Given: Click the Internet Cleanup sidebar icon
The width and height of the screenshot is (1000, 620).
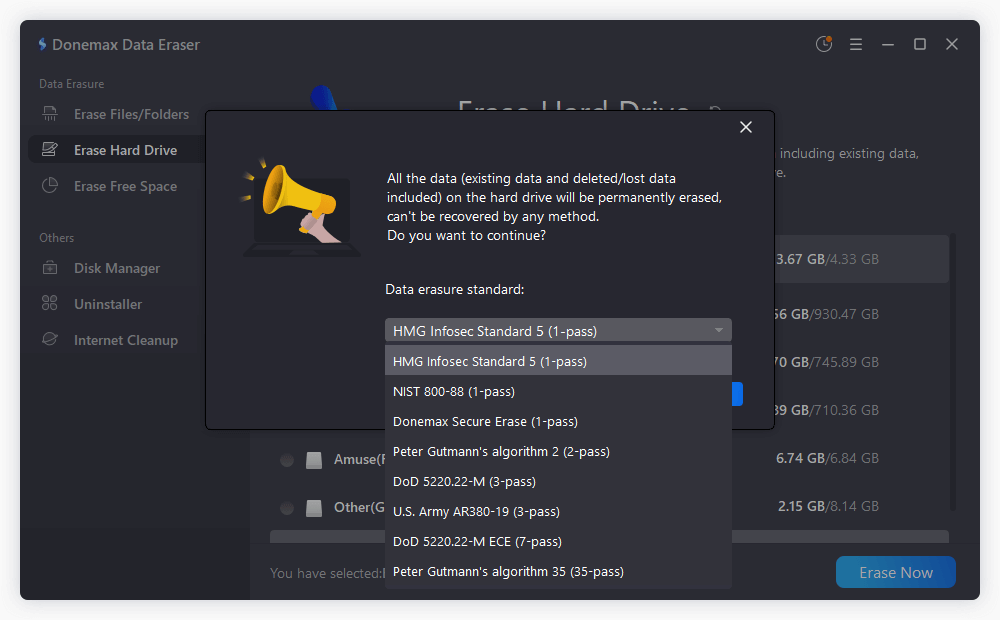Looking at the screenshot, I should 50,340.
